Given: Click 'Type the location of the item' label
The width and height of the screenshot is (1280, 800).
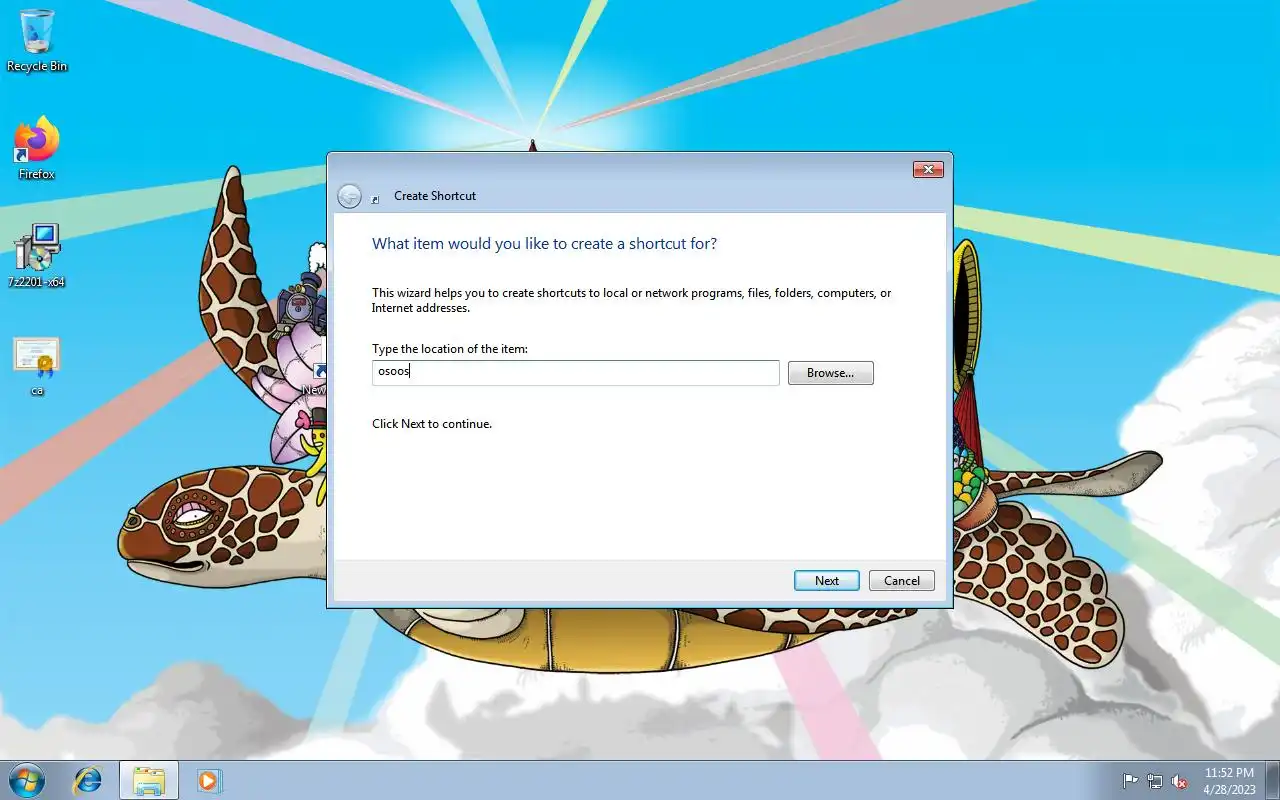Looking at the screenshot, I should click(x=450, y=349).
